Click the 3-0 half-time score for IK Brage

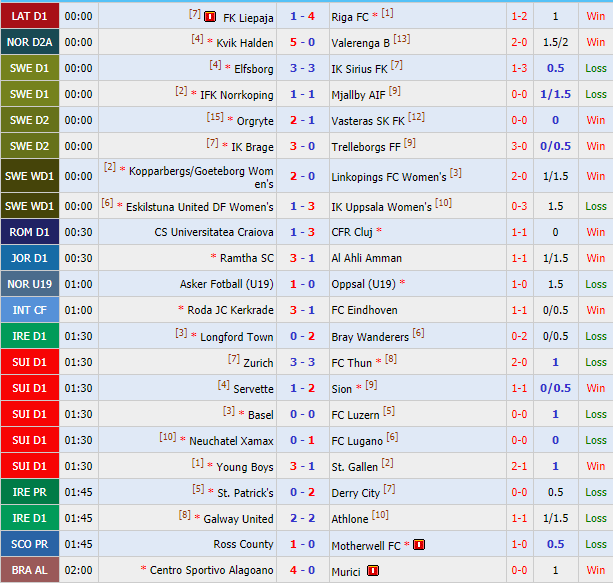coord(519,146)
